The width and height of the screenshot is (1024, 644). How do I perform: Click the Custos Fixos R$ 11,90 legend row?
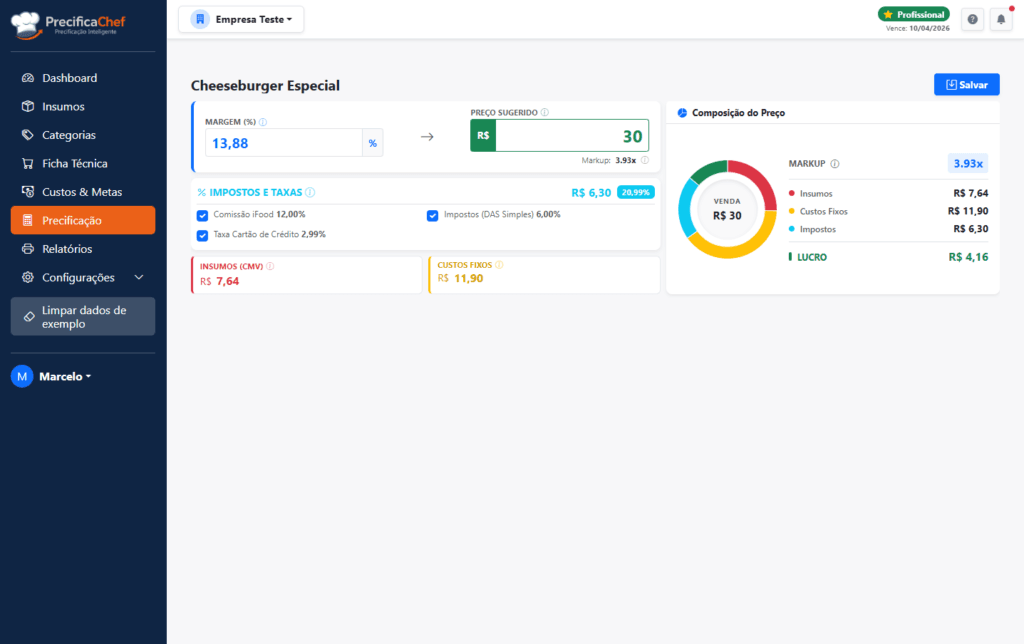tap(888, 211)
